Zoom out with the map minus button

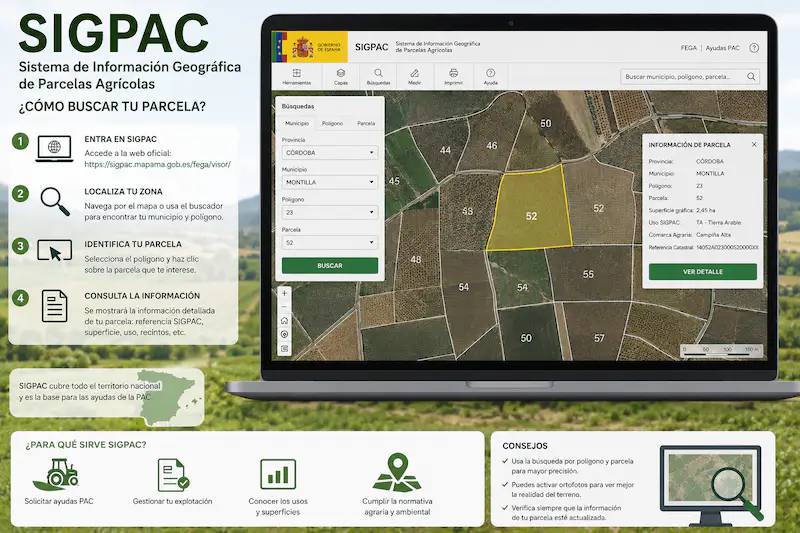pyautogui.click(x=284, y=307)
